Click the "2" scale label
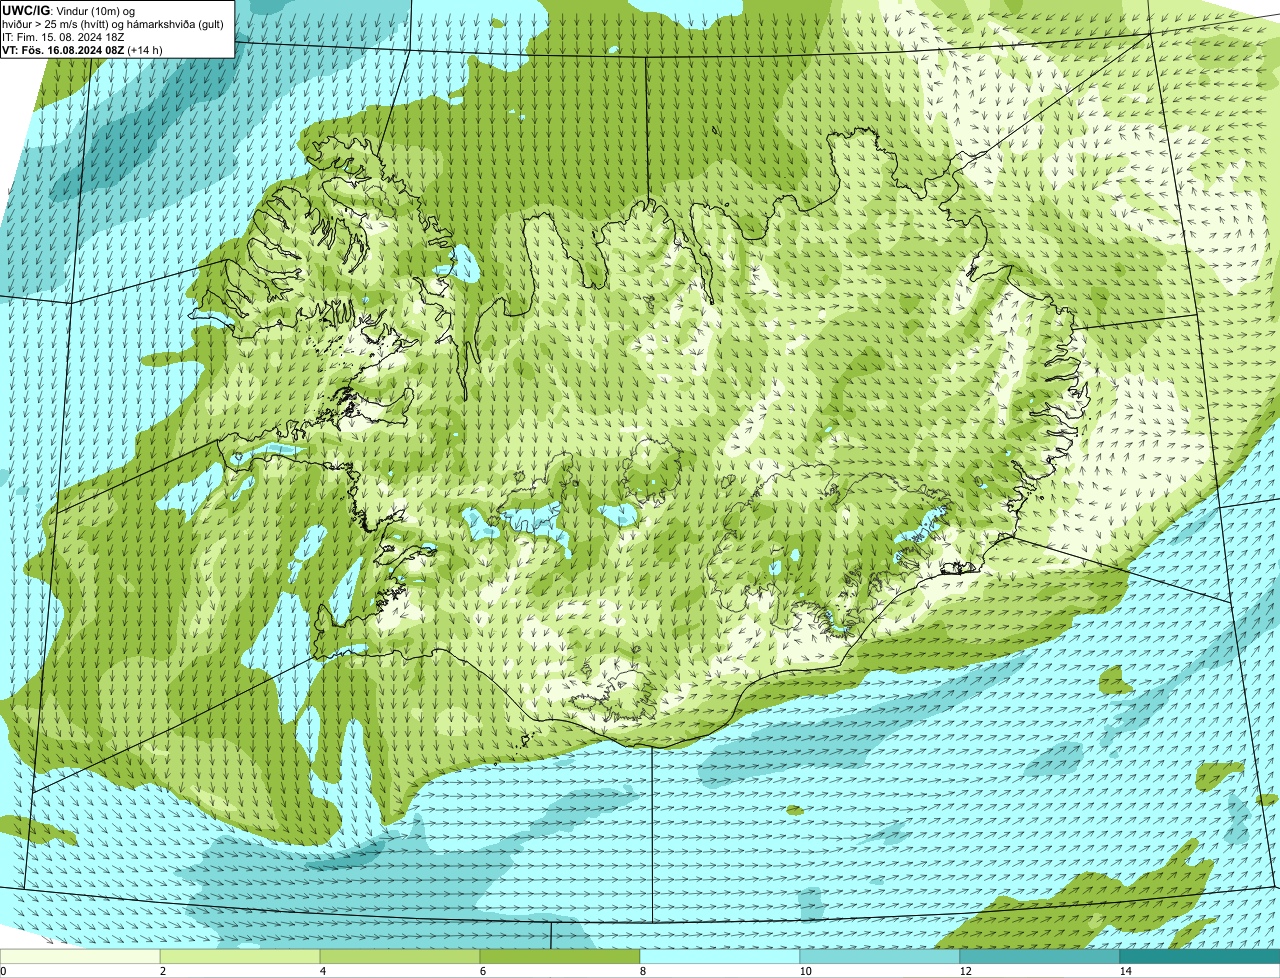This screenshot has width=1280, height=978. coord(162,971)
